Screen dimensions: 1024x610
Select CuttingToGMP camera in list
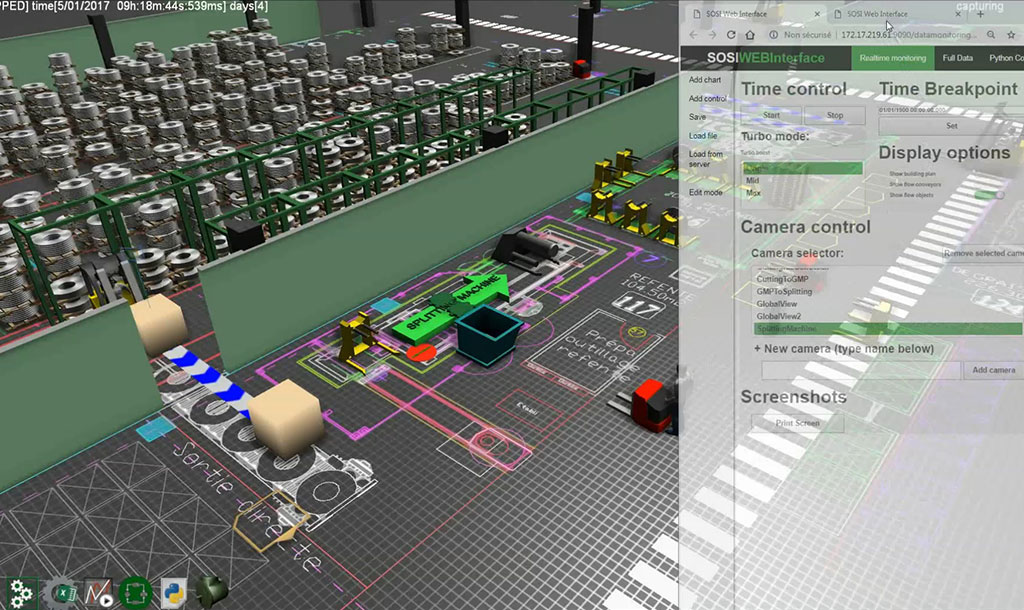coord(783,279)
